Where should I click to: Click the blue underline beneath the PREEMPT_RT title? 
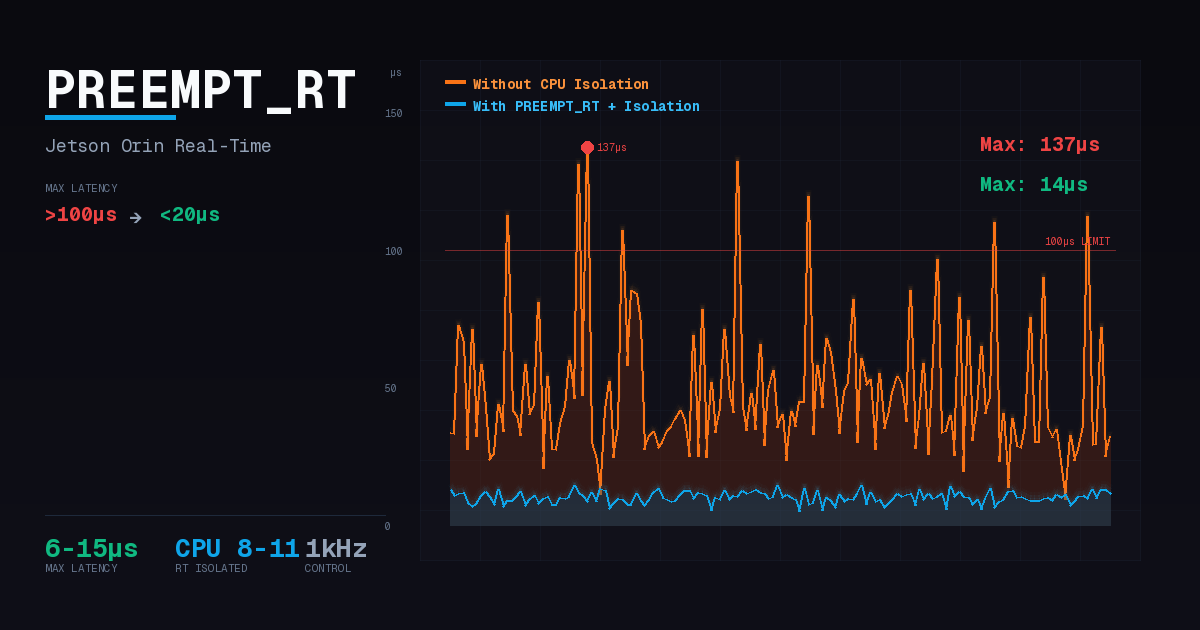pos(110,118)
